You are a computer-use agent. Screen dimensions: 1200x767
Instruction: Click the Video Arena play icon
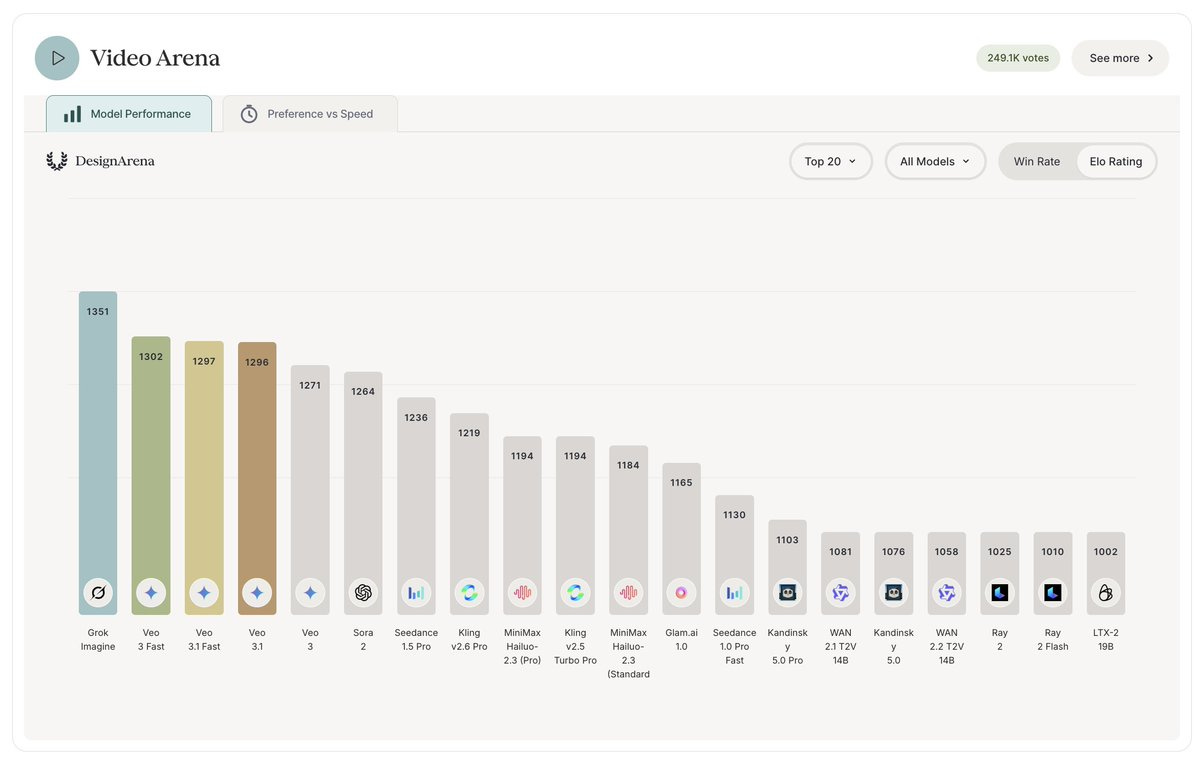click(57, 58)
